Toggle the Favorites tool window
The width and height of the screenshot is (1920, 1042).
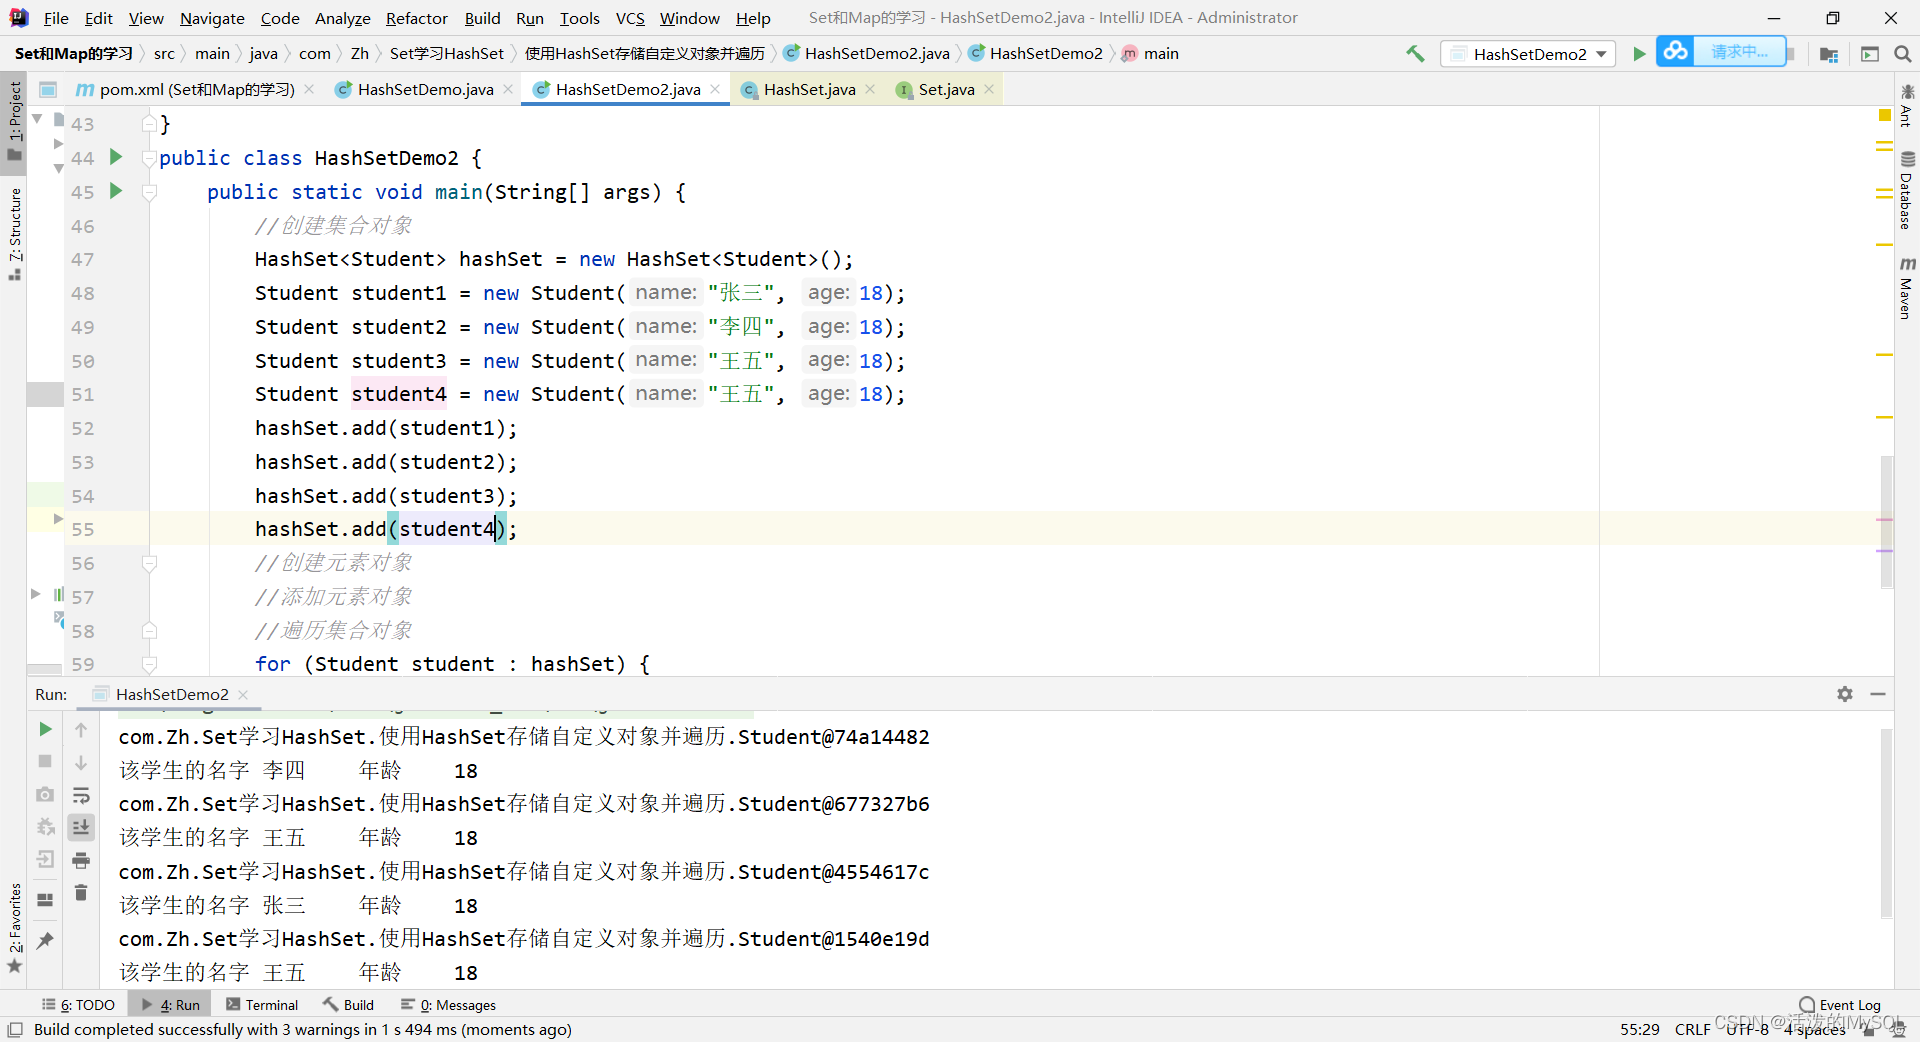click(x=14, y=928)
